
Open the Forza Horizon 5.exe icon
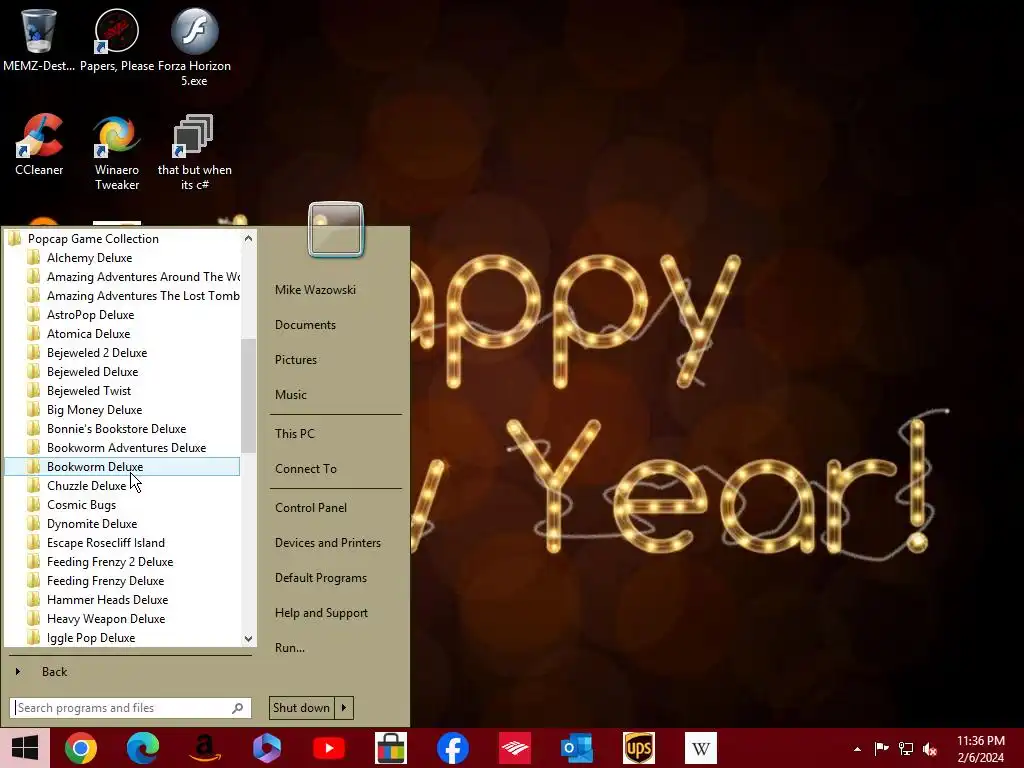click(194, 47)
